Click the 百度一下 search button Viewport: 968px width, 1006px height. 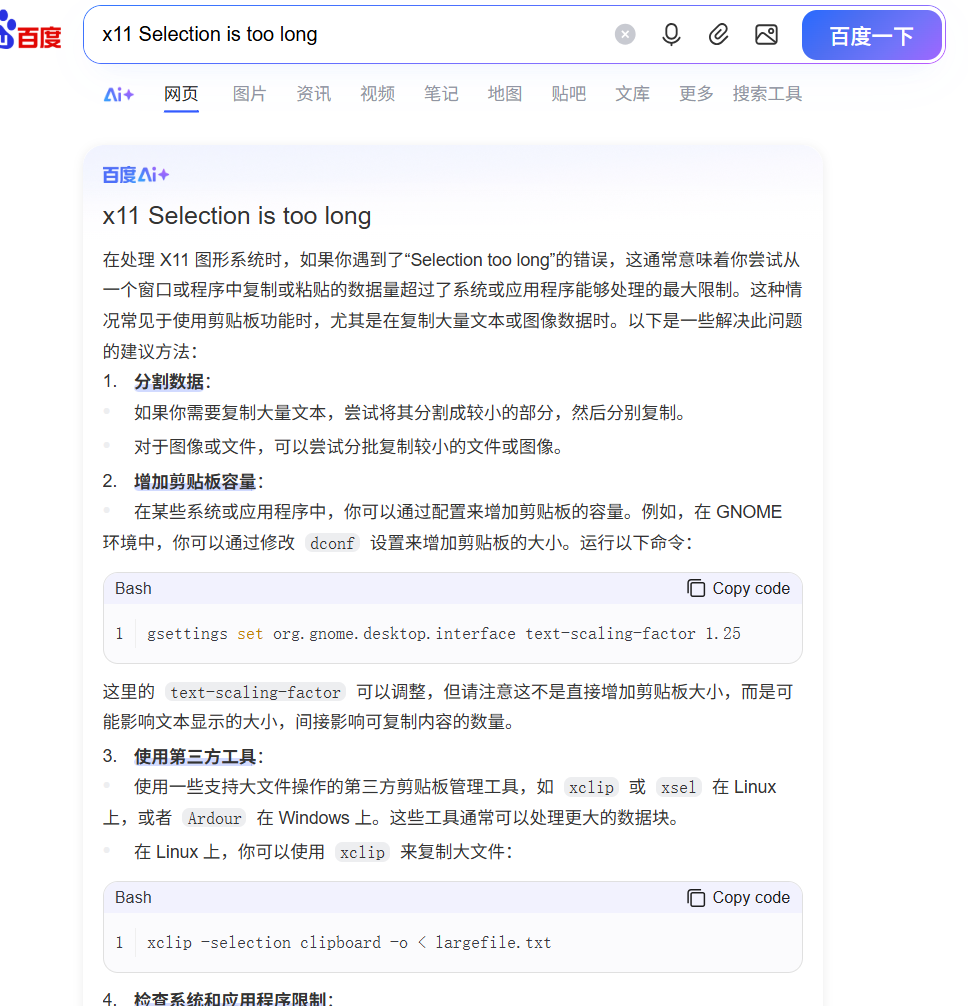(872, 35)
